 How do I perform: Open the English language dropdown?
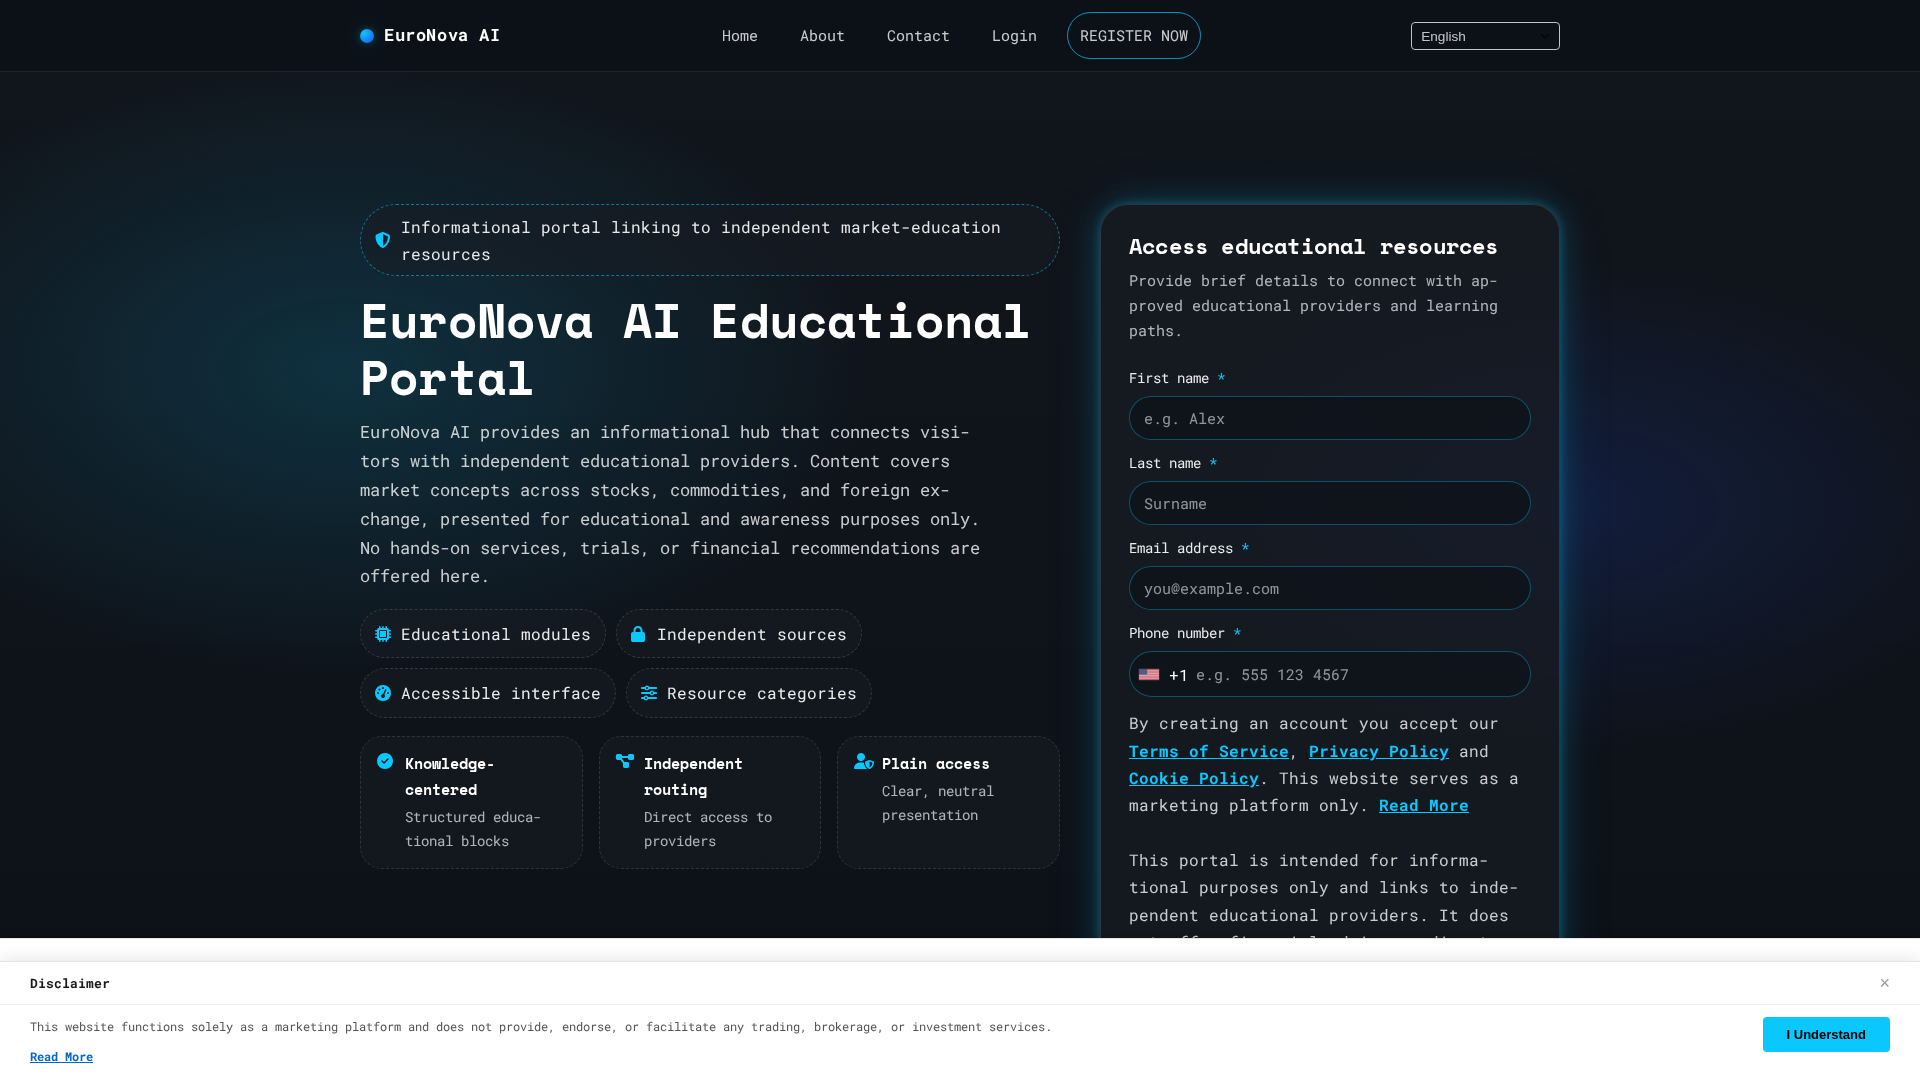pyautogui.click(x=1485, y=36)
